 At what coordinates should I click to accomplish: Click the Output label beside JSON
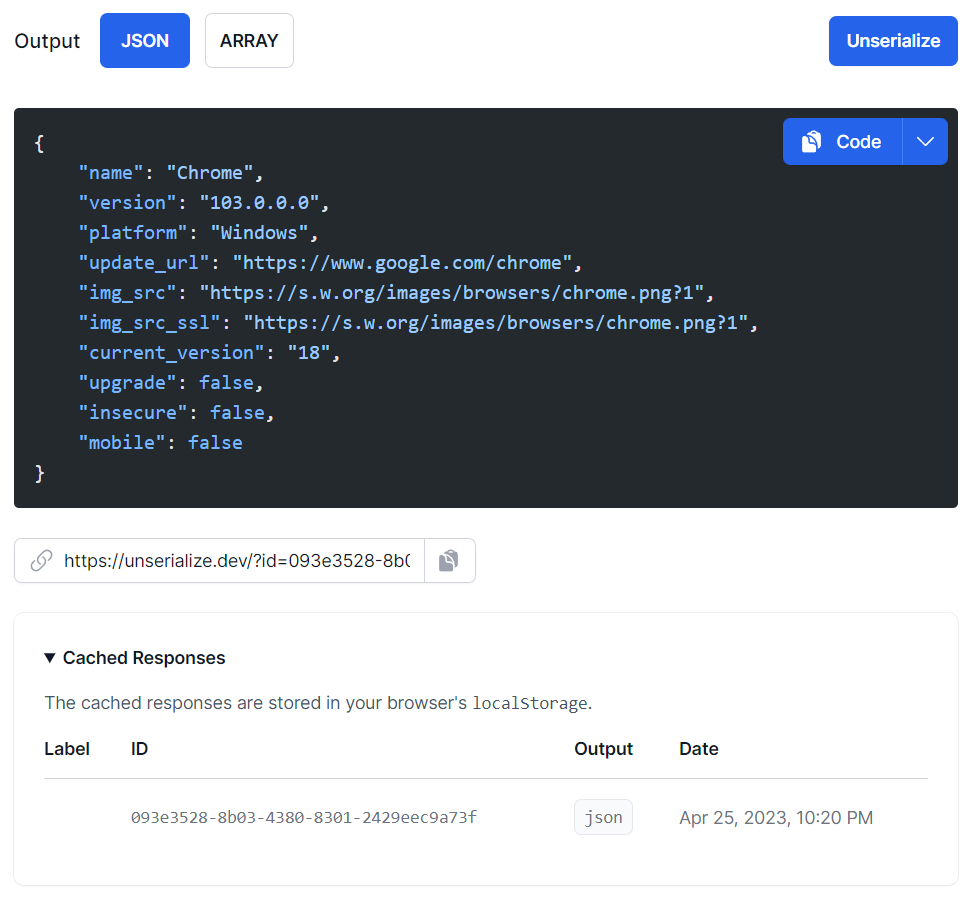(x=47, y=41)
